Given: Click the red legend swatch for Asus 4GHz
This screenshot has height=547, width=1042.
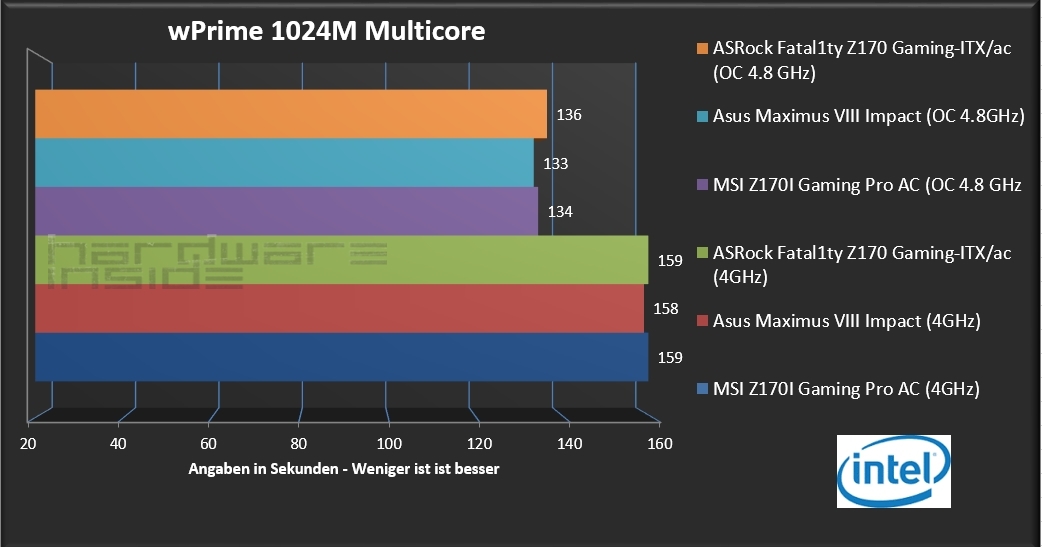Looking at the screenshot, I should 702,321.
